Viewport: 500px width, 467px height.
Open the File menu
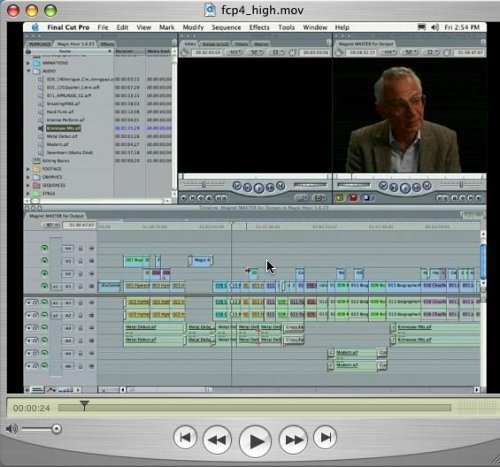click(x=103, y=27)
